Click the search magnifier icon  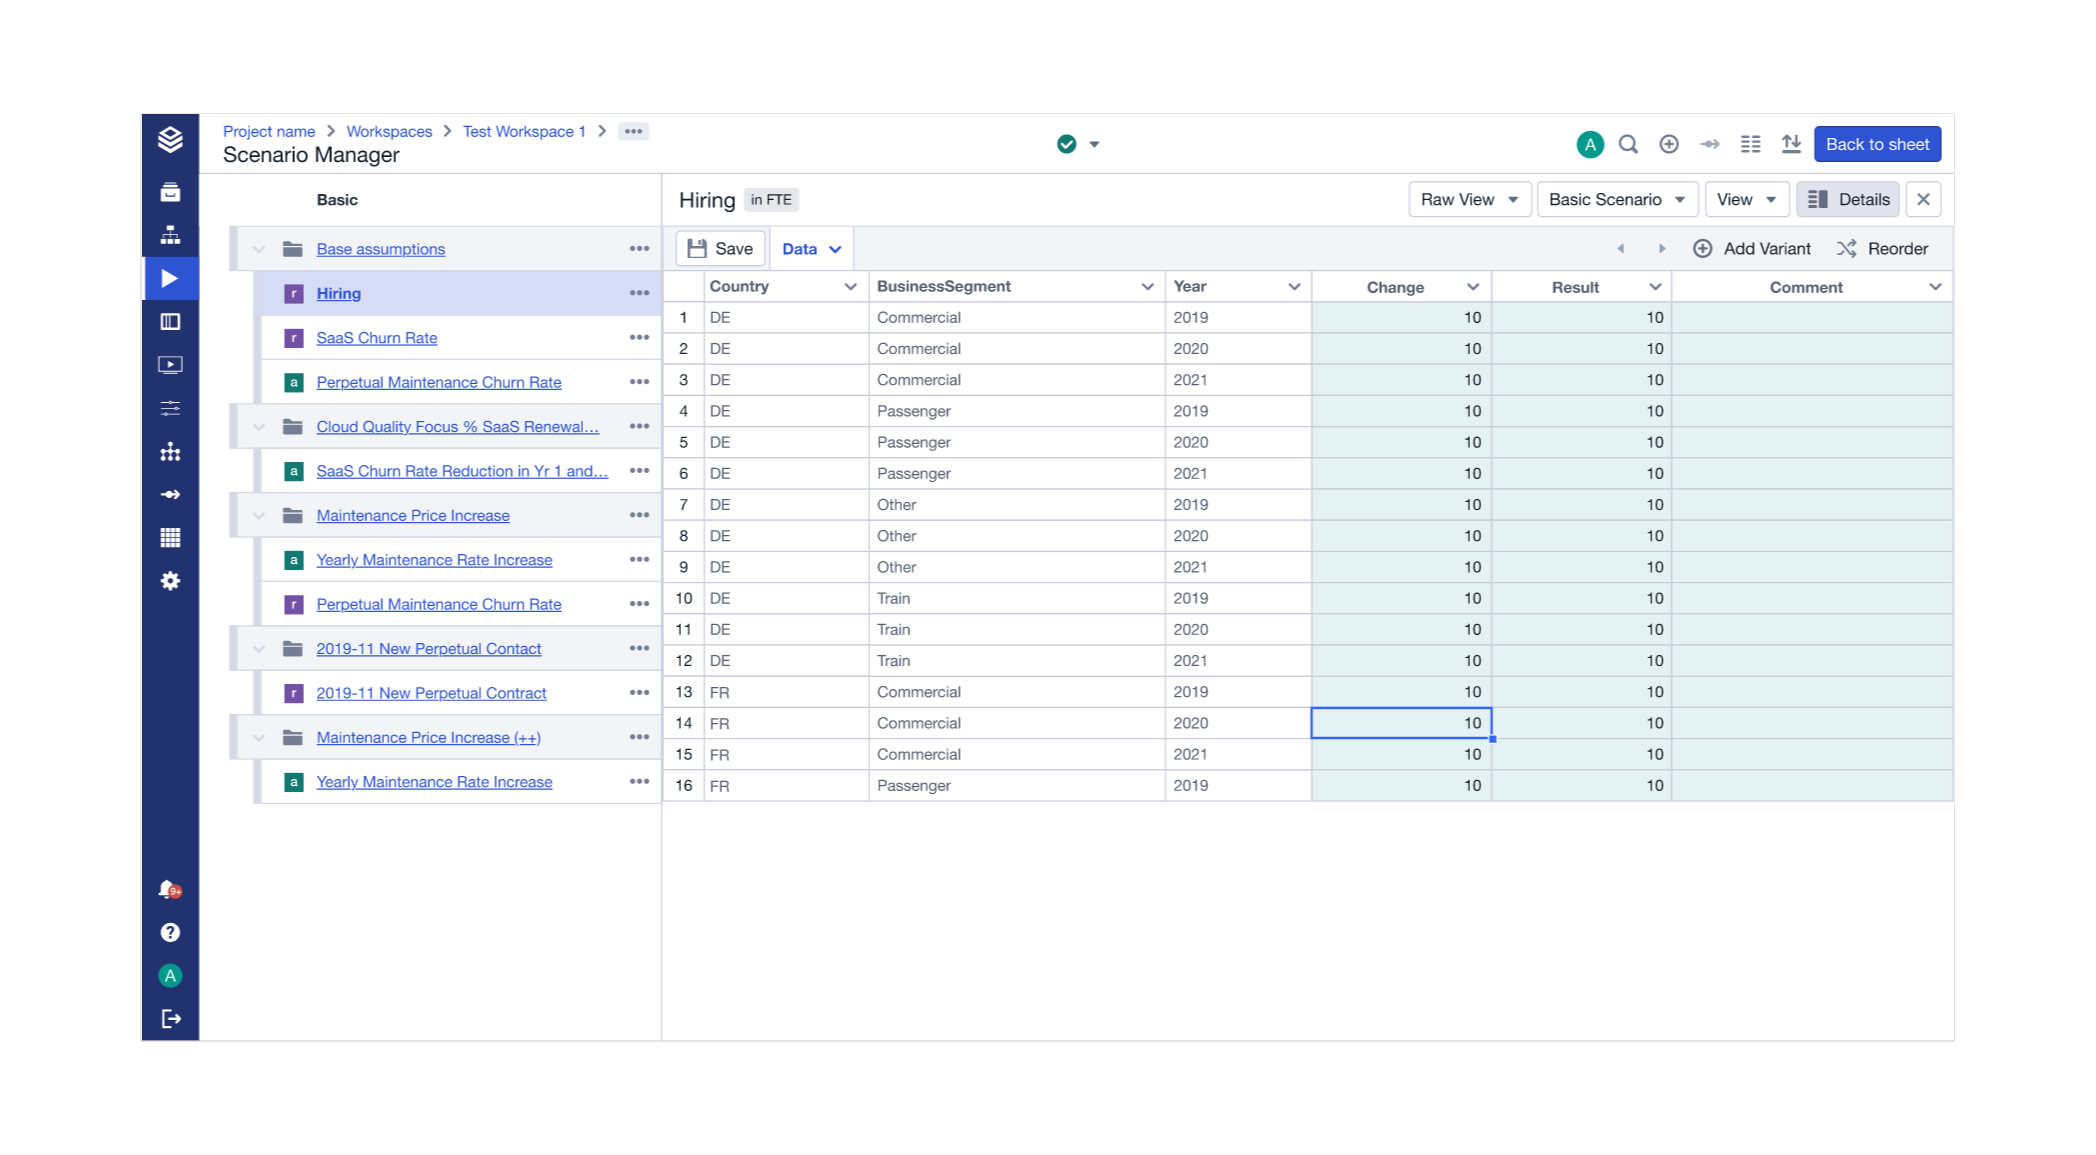1628,144
